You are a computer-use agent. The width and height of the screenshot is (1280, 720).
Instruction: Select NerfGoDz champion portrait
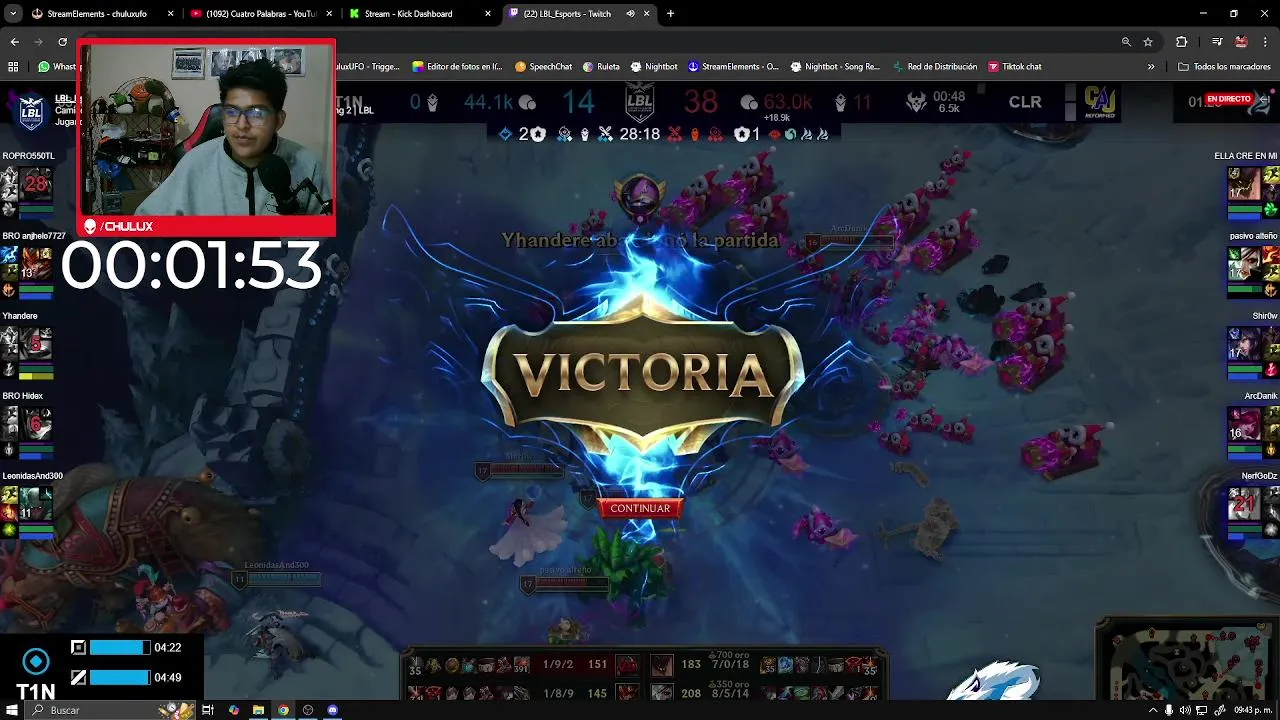pos(1244,503)
